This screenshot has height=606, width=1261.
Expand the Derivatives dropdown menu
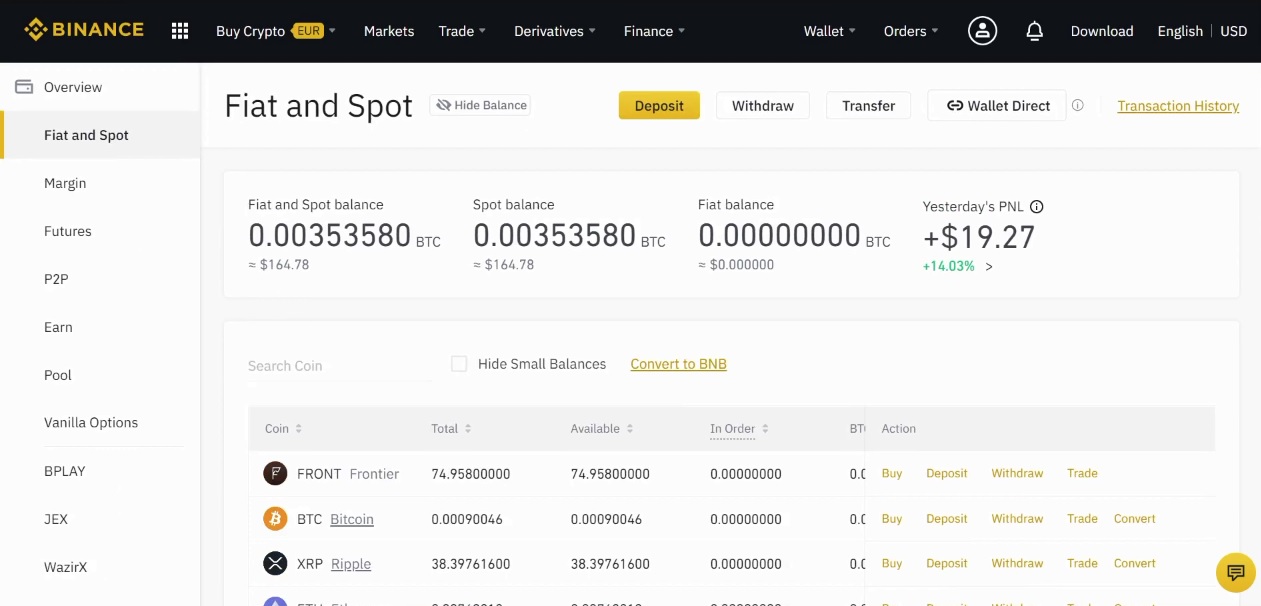click(555, 31)
